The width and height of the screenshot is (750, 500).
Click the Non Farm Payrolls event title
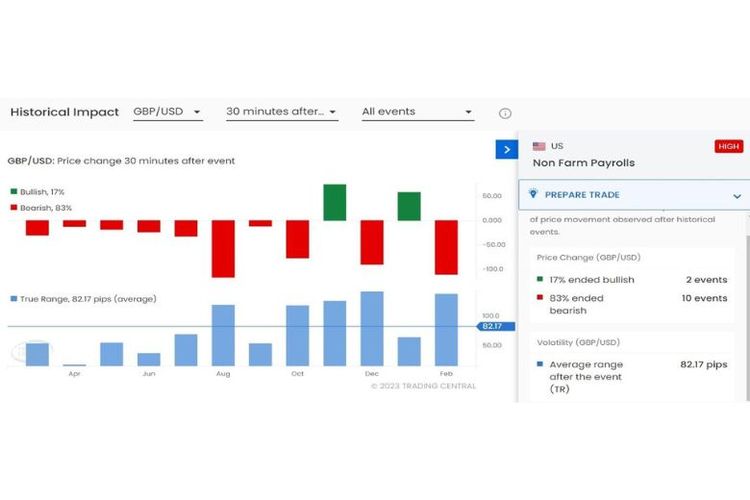[x=583, y=163]
